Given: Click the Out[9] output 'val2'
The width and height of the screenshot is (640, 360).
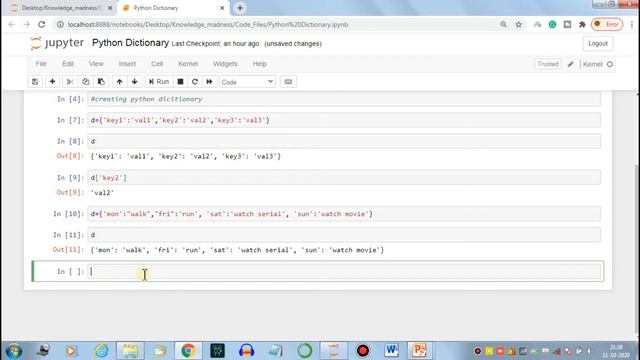Looking at the screenshot, I should coord(102,193).
